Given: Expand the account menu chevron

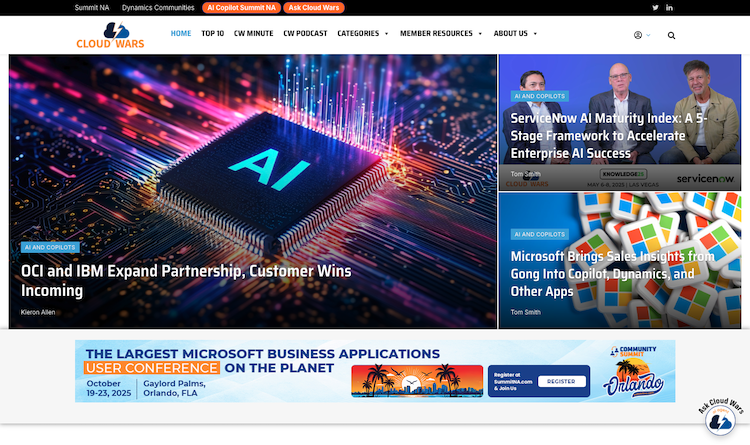Looking at the screenshot, I should click(x=648, y=35).
